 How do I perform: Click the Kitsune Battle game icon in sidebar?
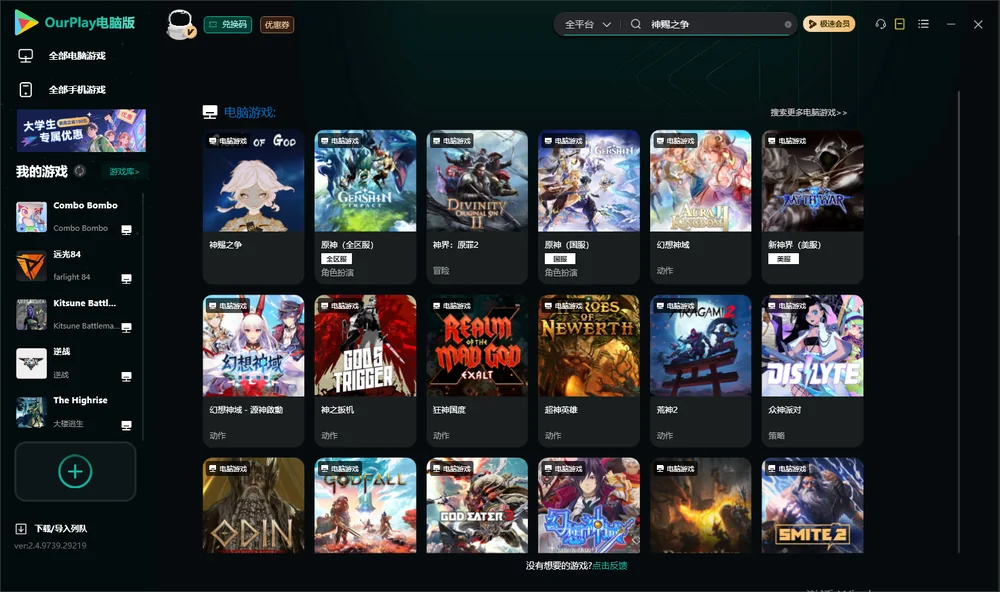coord(31,314)
